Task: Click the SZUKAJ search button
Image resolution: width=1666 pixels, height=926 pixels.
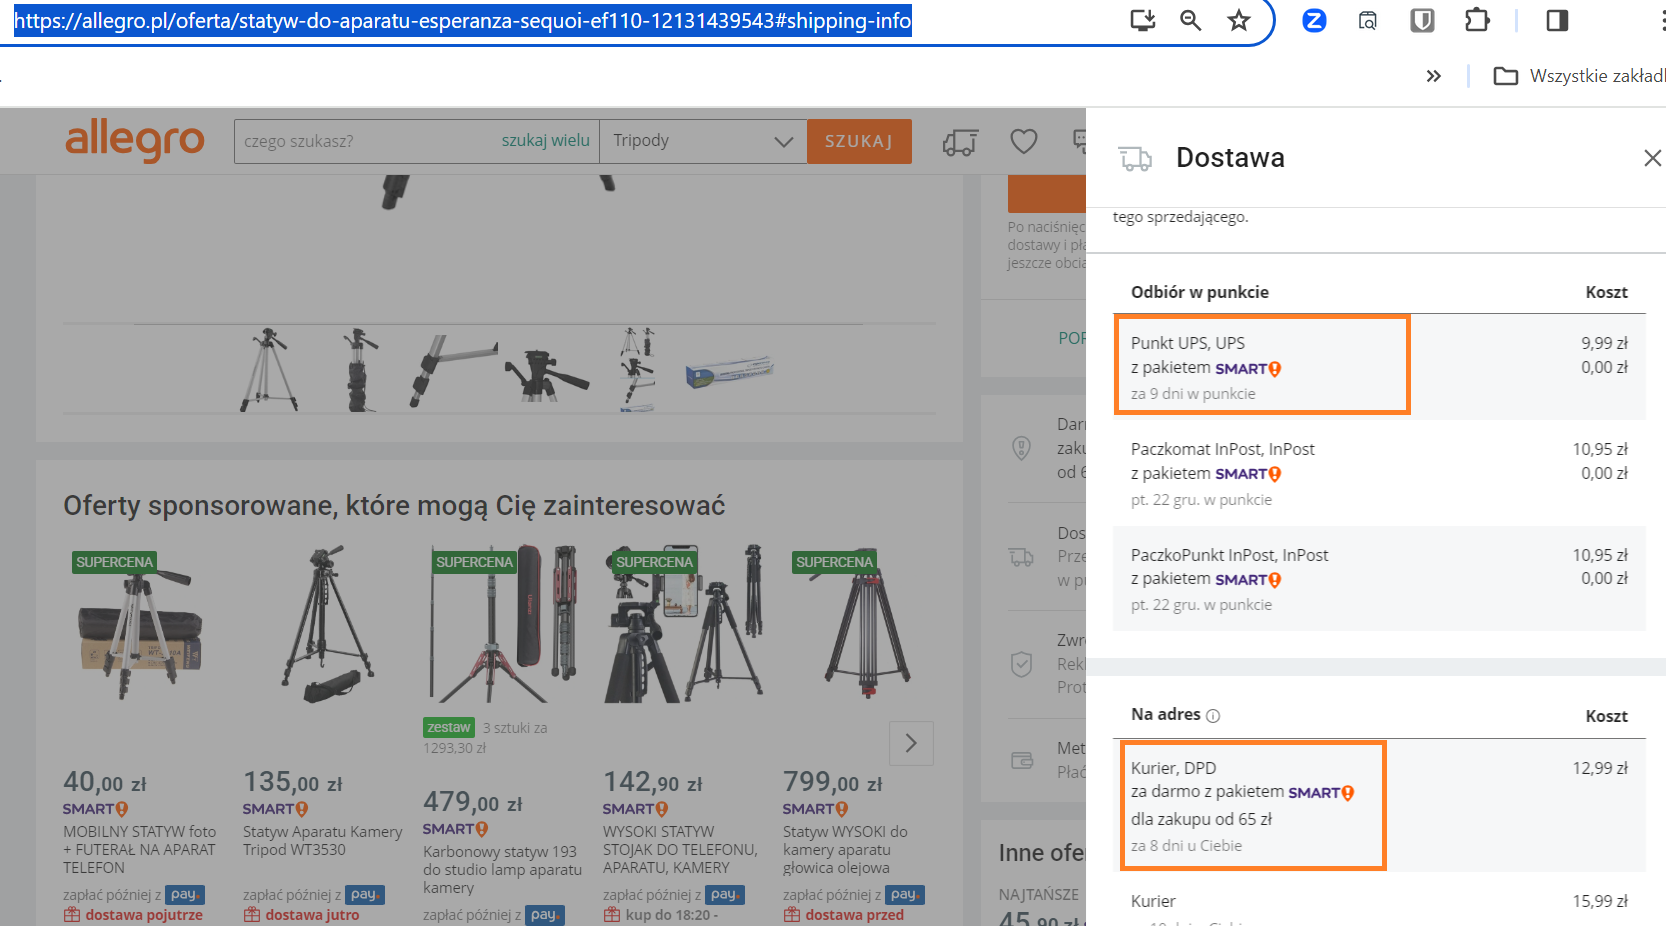Action: pos(858,141)
